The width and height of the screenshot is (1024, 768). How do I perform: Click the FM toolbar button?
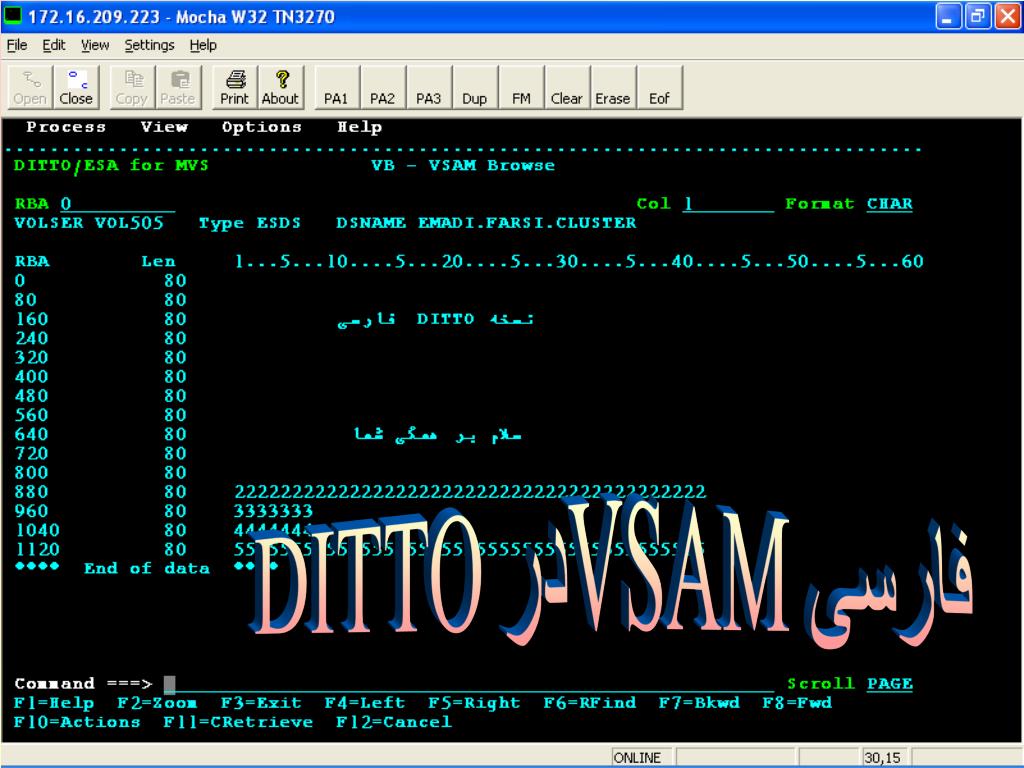[x=521, y=88]
